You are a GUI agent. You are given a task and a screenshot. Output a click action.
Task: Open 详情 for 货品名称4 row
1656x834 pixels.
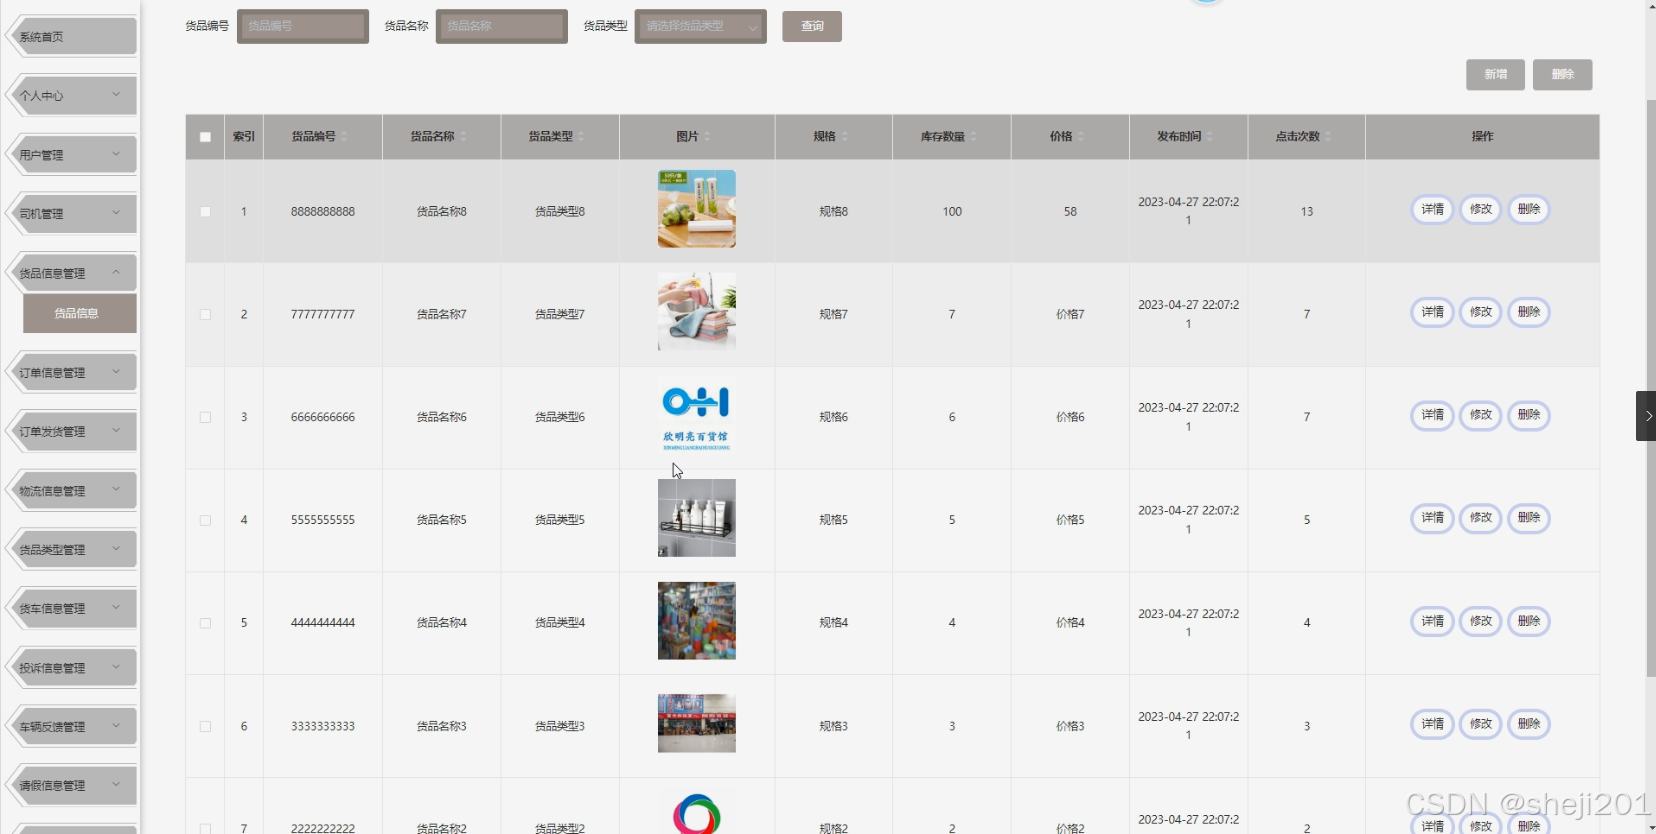(x=1432, y=621)
